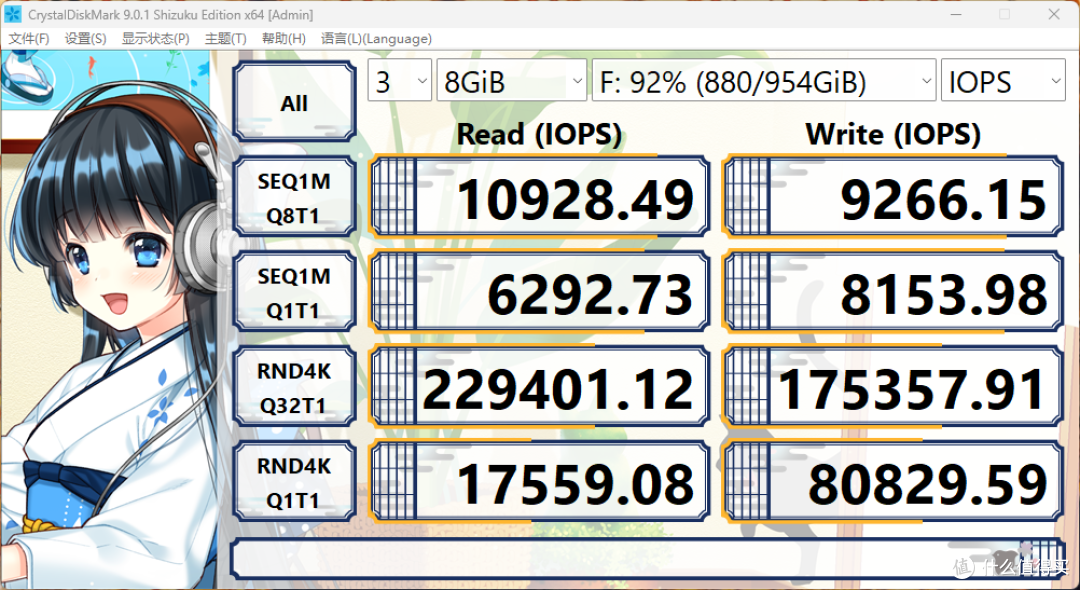The image size is (1080, 590).
Task: Click the Read (IOPS) column header
Action: (x=539, y=134)
